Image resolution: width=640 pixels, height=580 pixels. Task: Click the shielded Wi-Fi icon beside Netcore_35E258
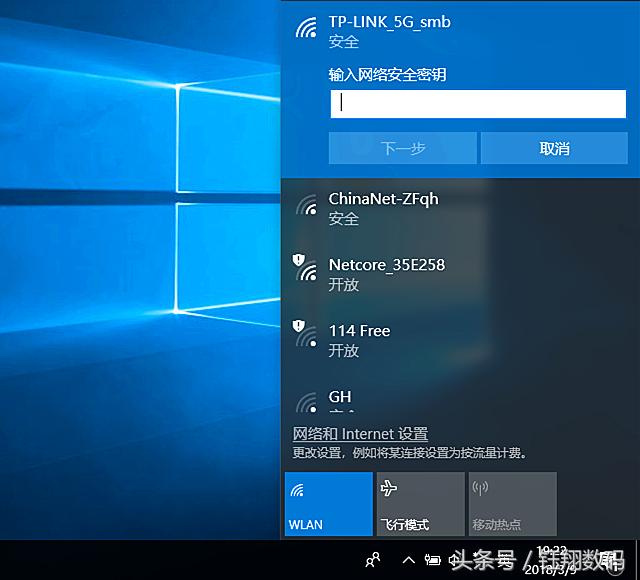point(305,268)
